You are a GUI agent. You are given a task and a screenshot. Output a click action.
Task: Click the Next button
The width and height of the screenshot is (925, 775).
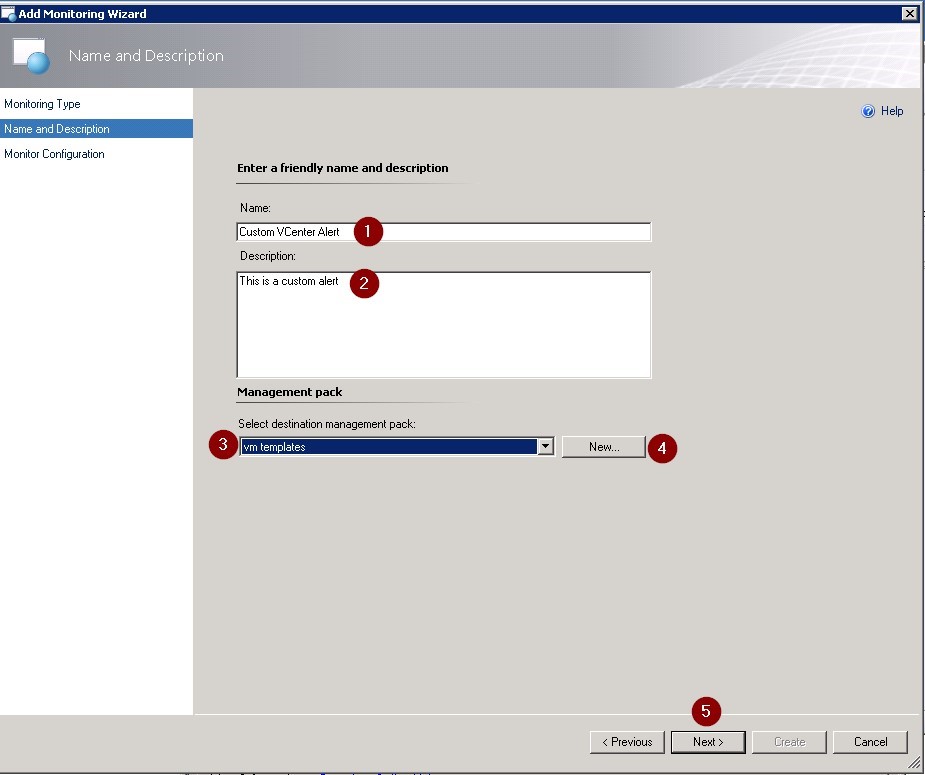[x=708, y=742]
